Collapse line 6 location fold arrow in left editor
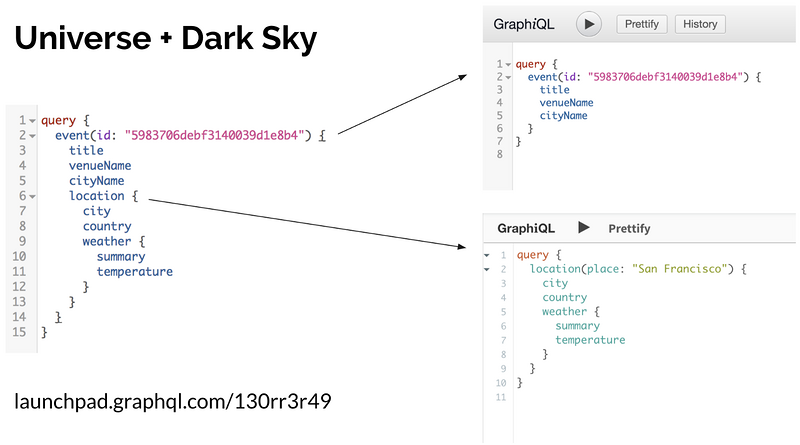Image resolution: width=800 pixels, height=445 pixels. point(32,196)
